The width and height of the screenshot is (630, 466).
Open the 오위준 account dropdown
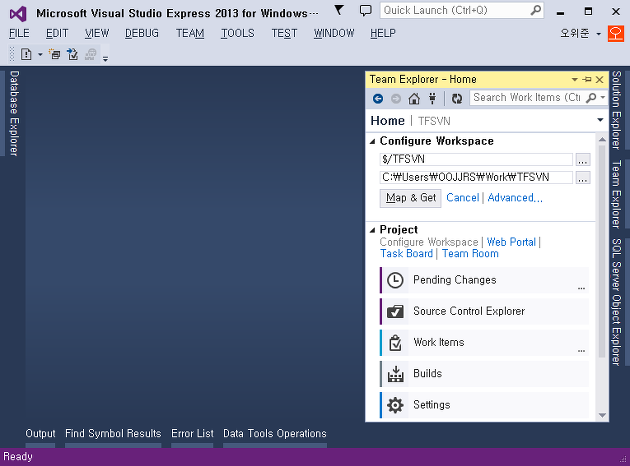pos(598,34)
